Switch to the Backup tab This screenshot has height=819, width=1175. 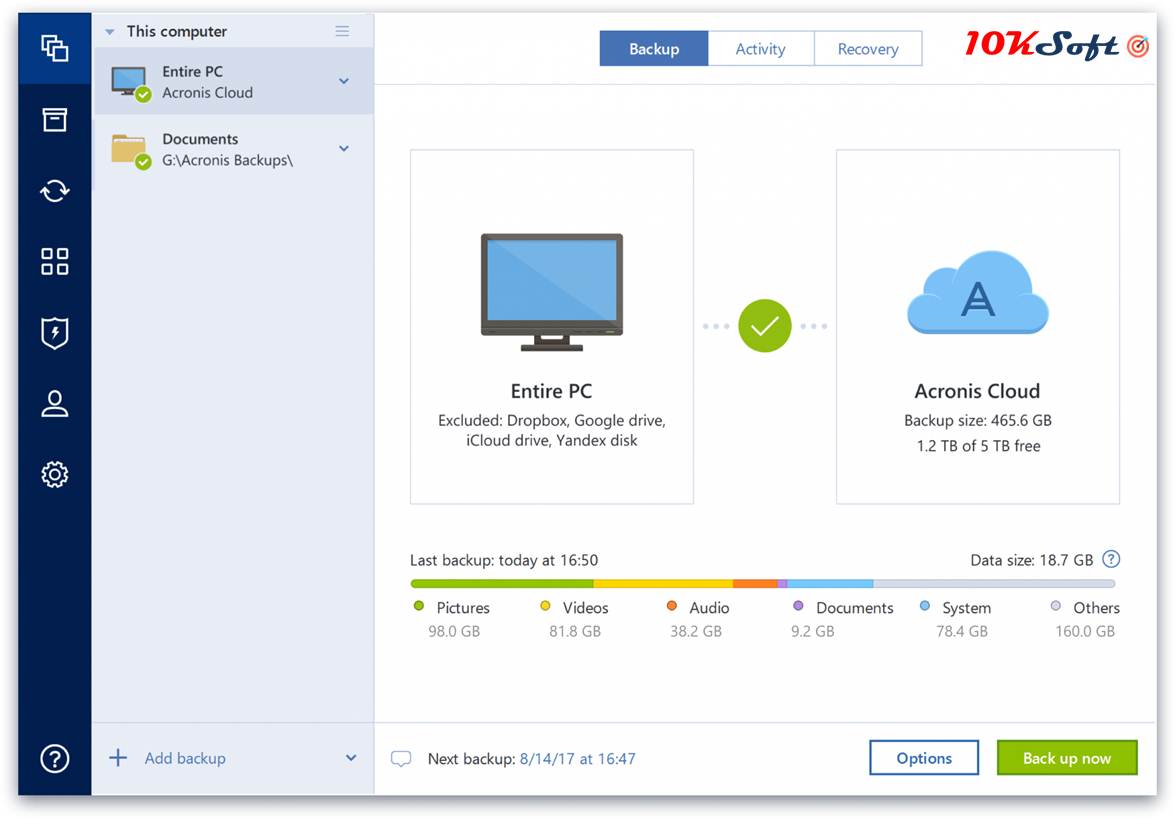pos(653,49)
